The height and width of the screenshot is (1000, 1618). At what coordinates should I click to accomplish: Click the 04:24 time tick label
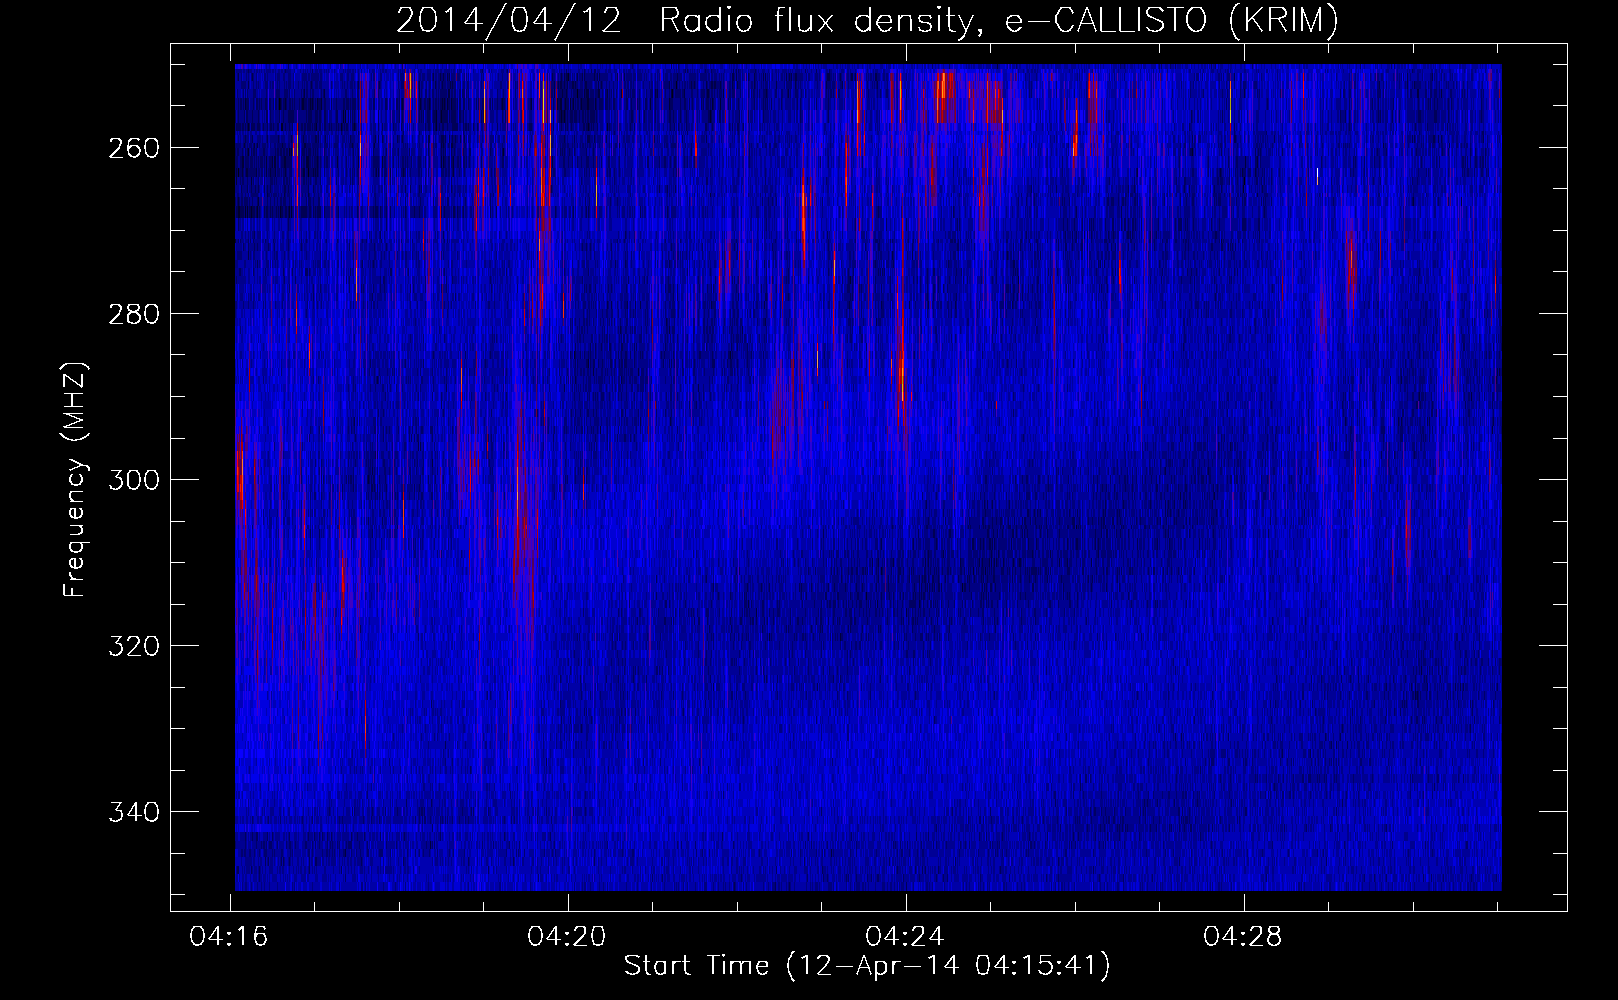tap(905, 937)
